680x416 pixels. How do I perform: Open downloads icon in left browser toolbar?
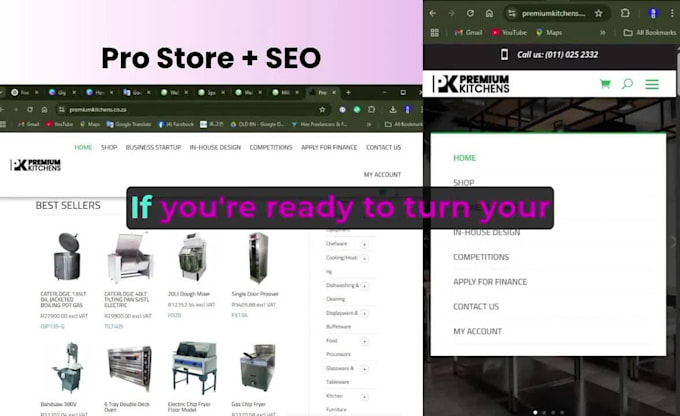[392, 110]
